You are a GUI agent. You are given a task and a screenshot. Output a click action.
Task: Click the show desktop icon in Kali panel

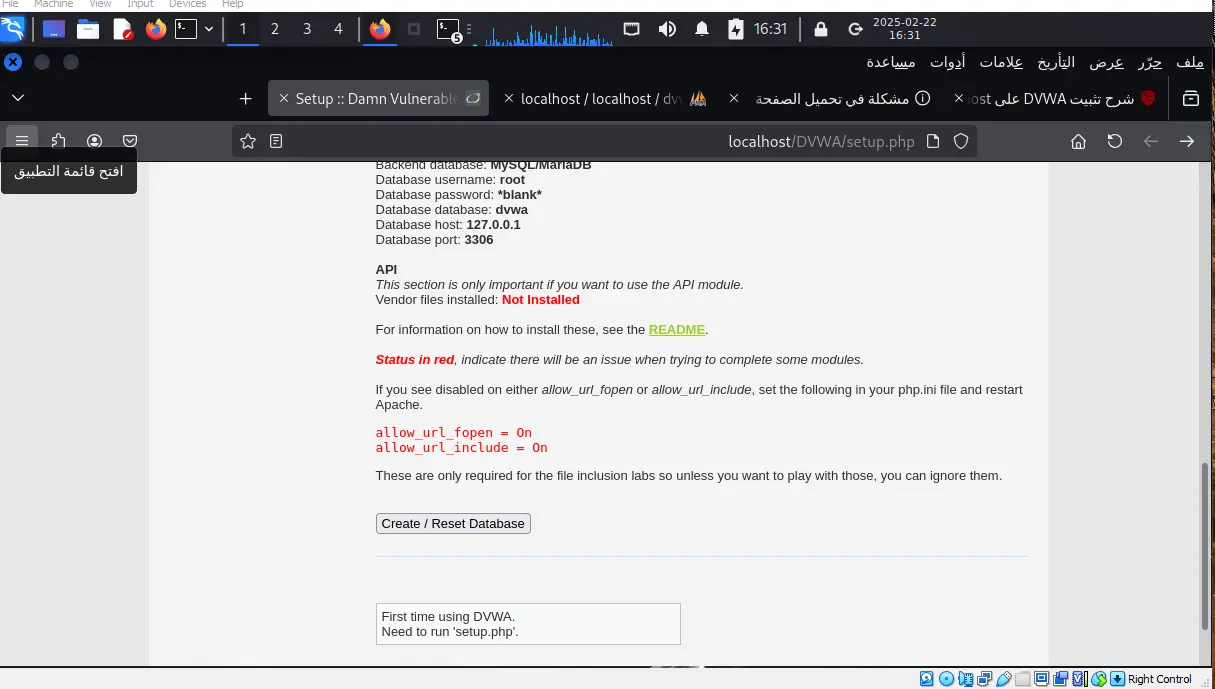pyautogui.click(x=54, y=29)
